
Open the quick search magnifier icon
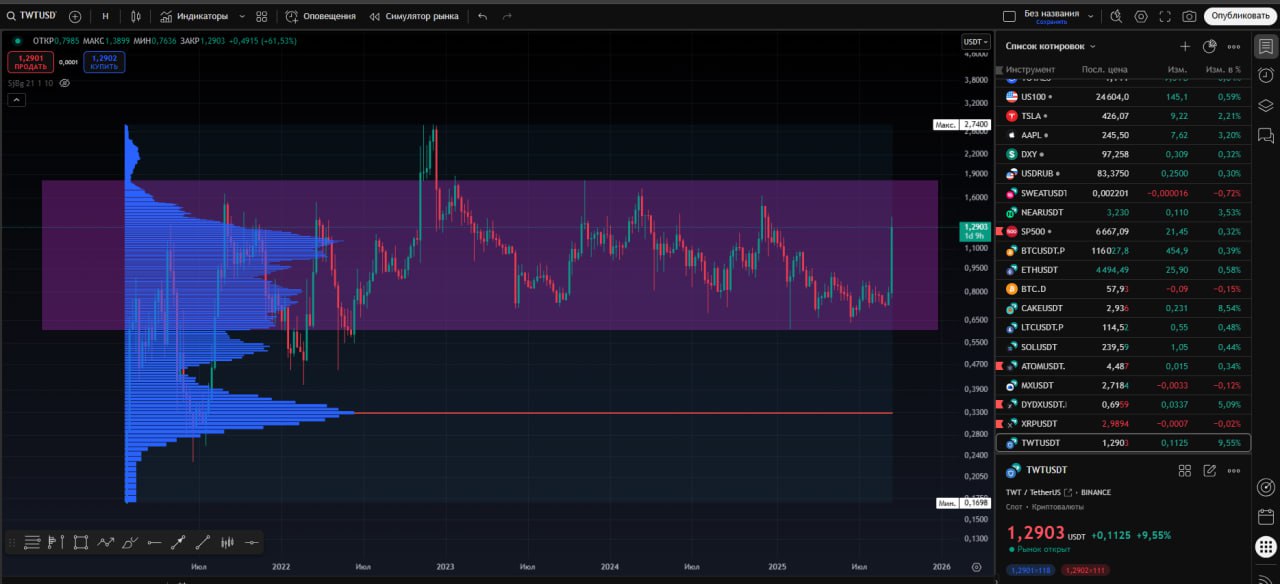tap(1115, 16)
